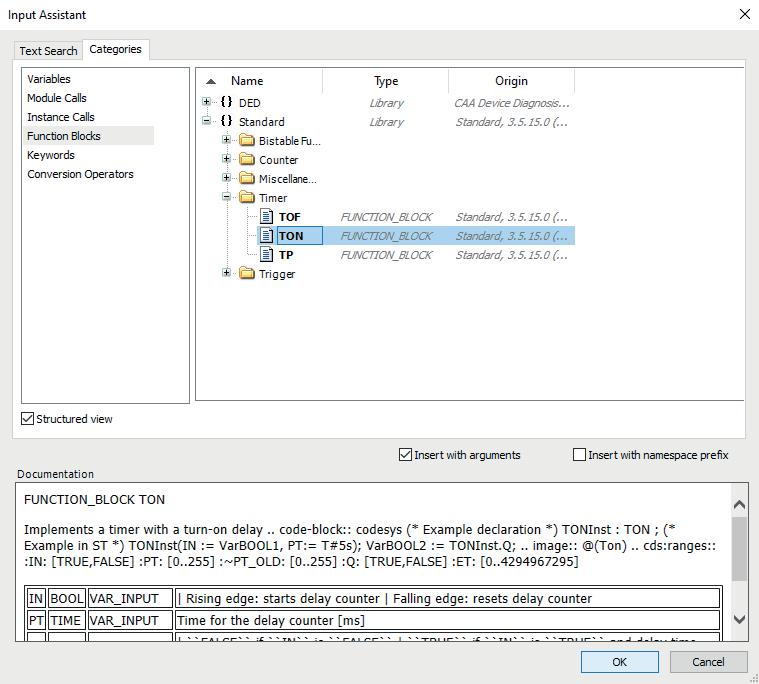Click documentation scrollbar down arrow
The width and height of the screenshot is (759, 684).
(739, 619)
